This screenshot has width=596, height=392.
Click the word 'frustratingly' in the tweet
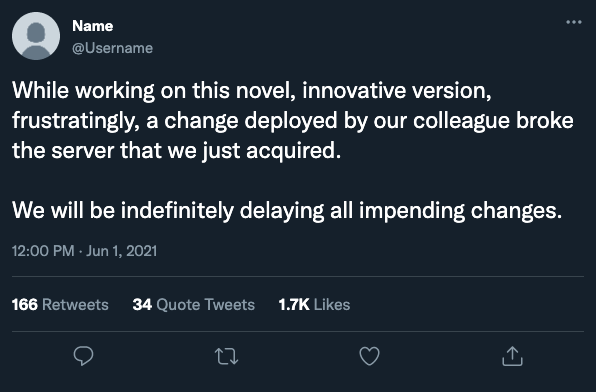(76, 121)
